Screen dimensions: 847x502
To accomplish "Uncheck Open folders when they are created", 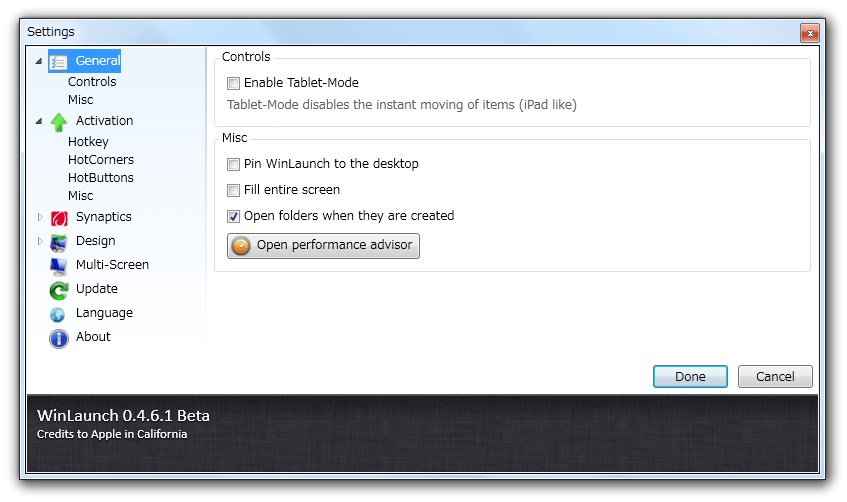I will click(233, 216).
